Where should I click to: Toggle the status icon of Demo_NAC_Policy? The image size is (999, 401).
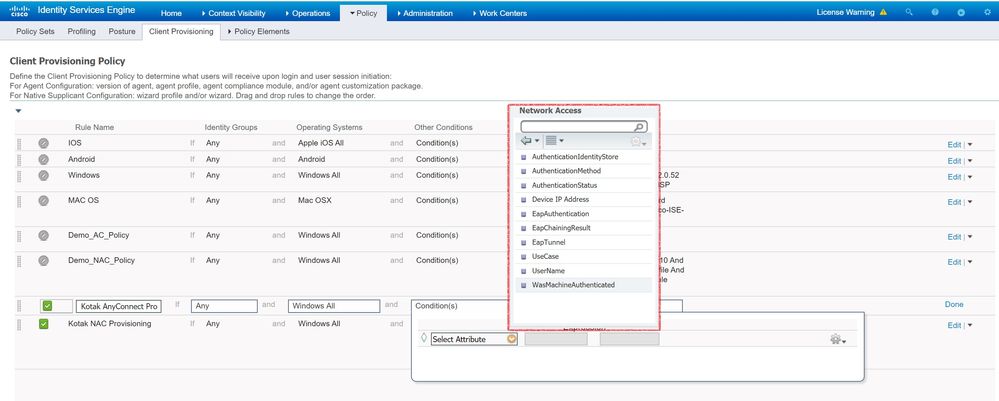tap(43, 261)
